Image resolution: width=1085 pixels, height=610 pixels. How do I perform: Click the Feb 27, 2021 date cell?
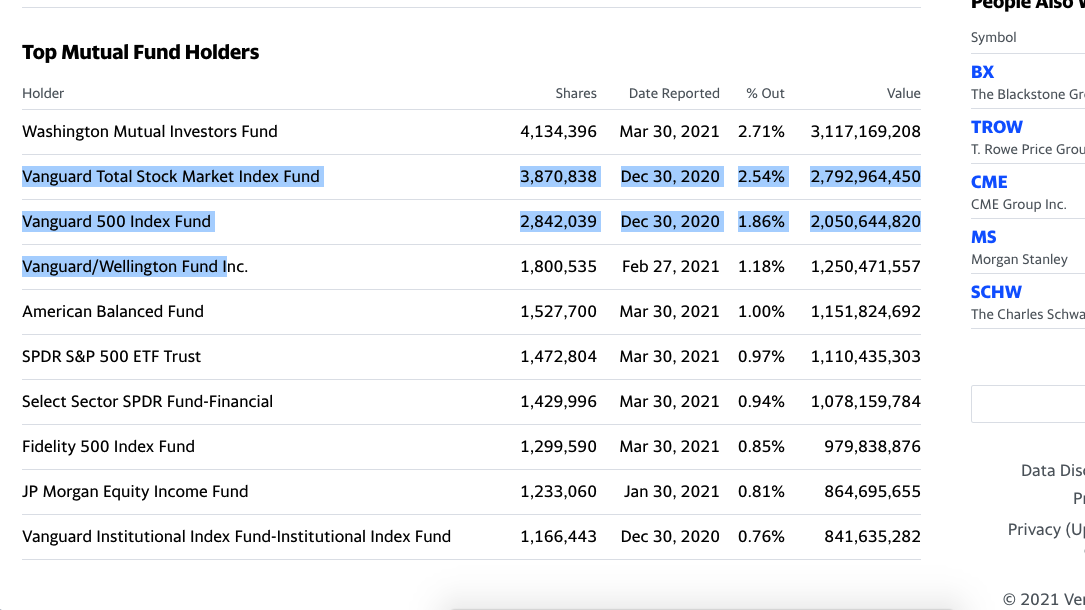click(671, 266)
